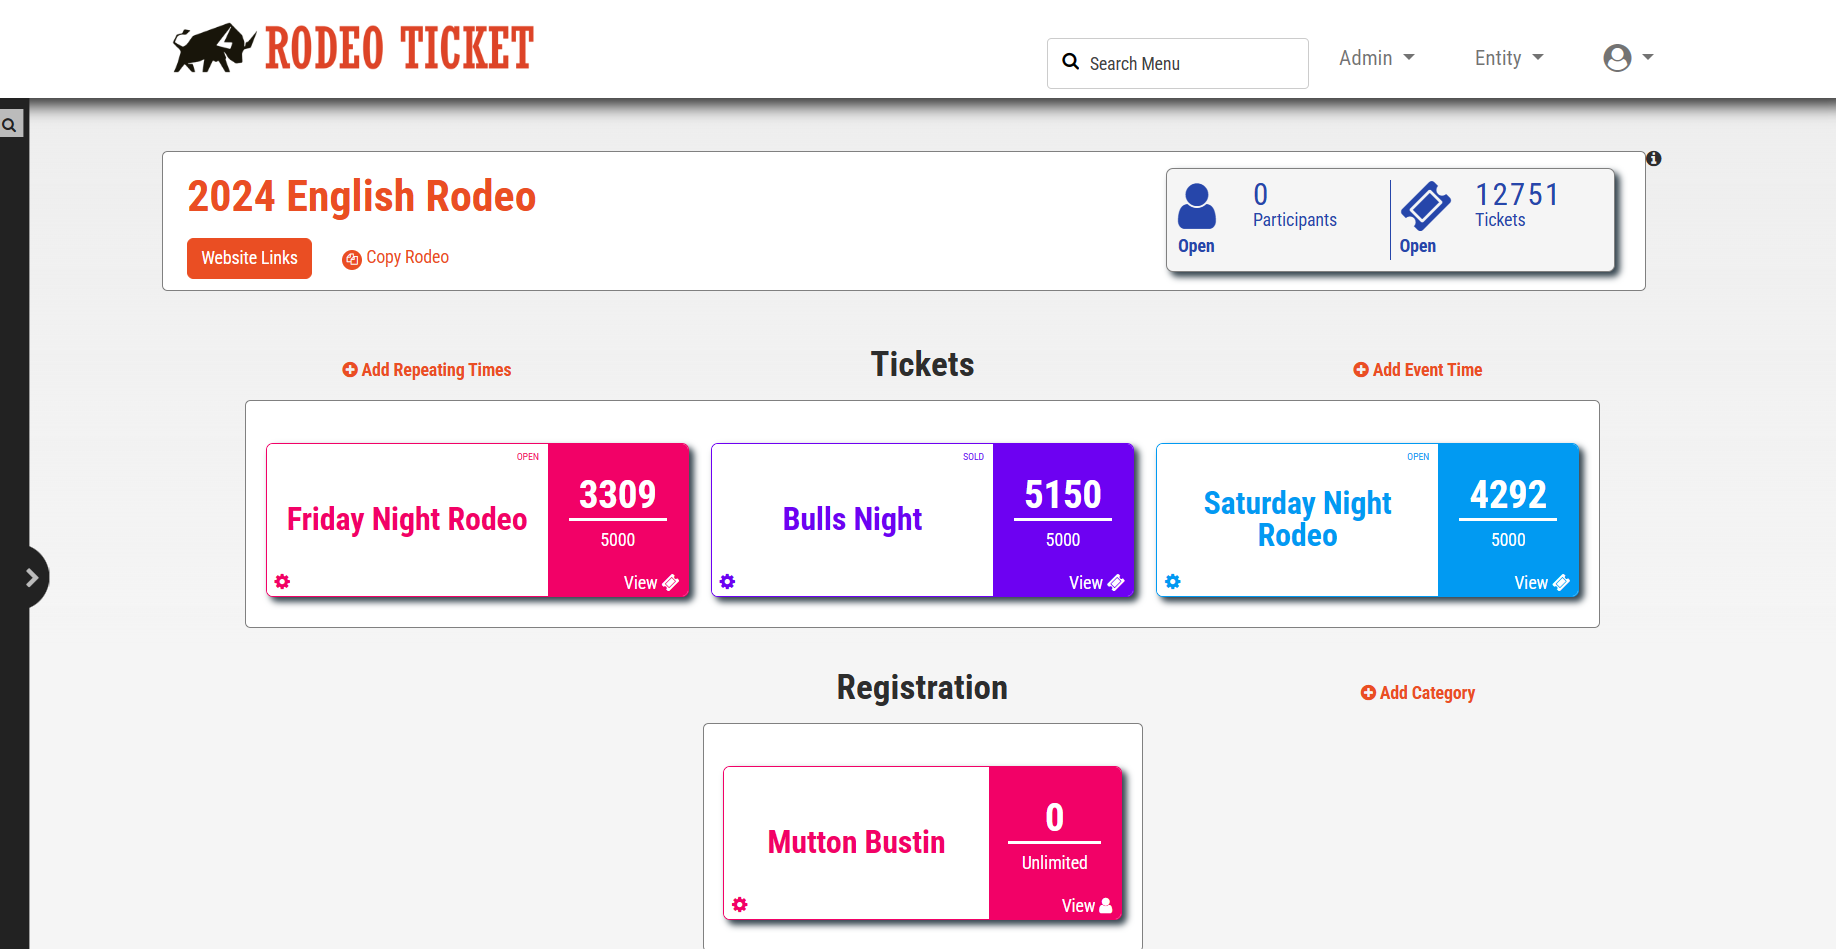This screenshot has width=1836, height=949.
Task: Expand the left sidebar chevron
Action: pos(33,577)
